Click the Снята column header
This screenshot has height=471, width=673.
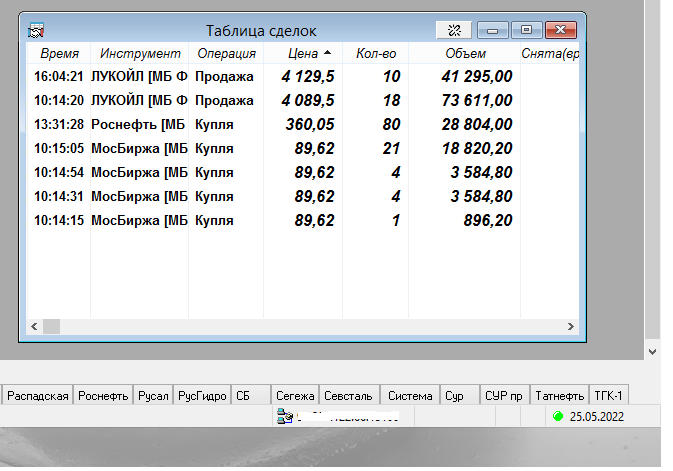pyautogui.click(x=550, y=54)
